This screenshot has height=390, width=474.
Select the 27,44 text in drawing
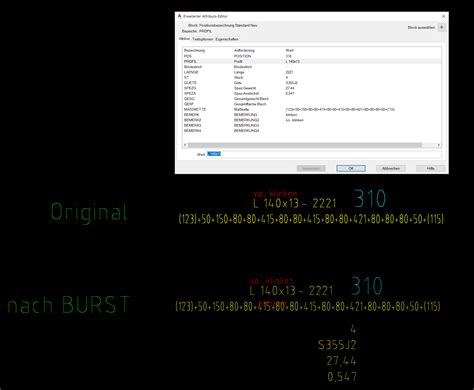point(341,361)
